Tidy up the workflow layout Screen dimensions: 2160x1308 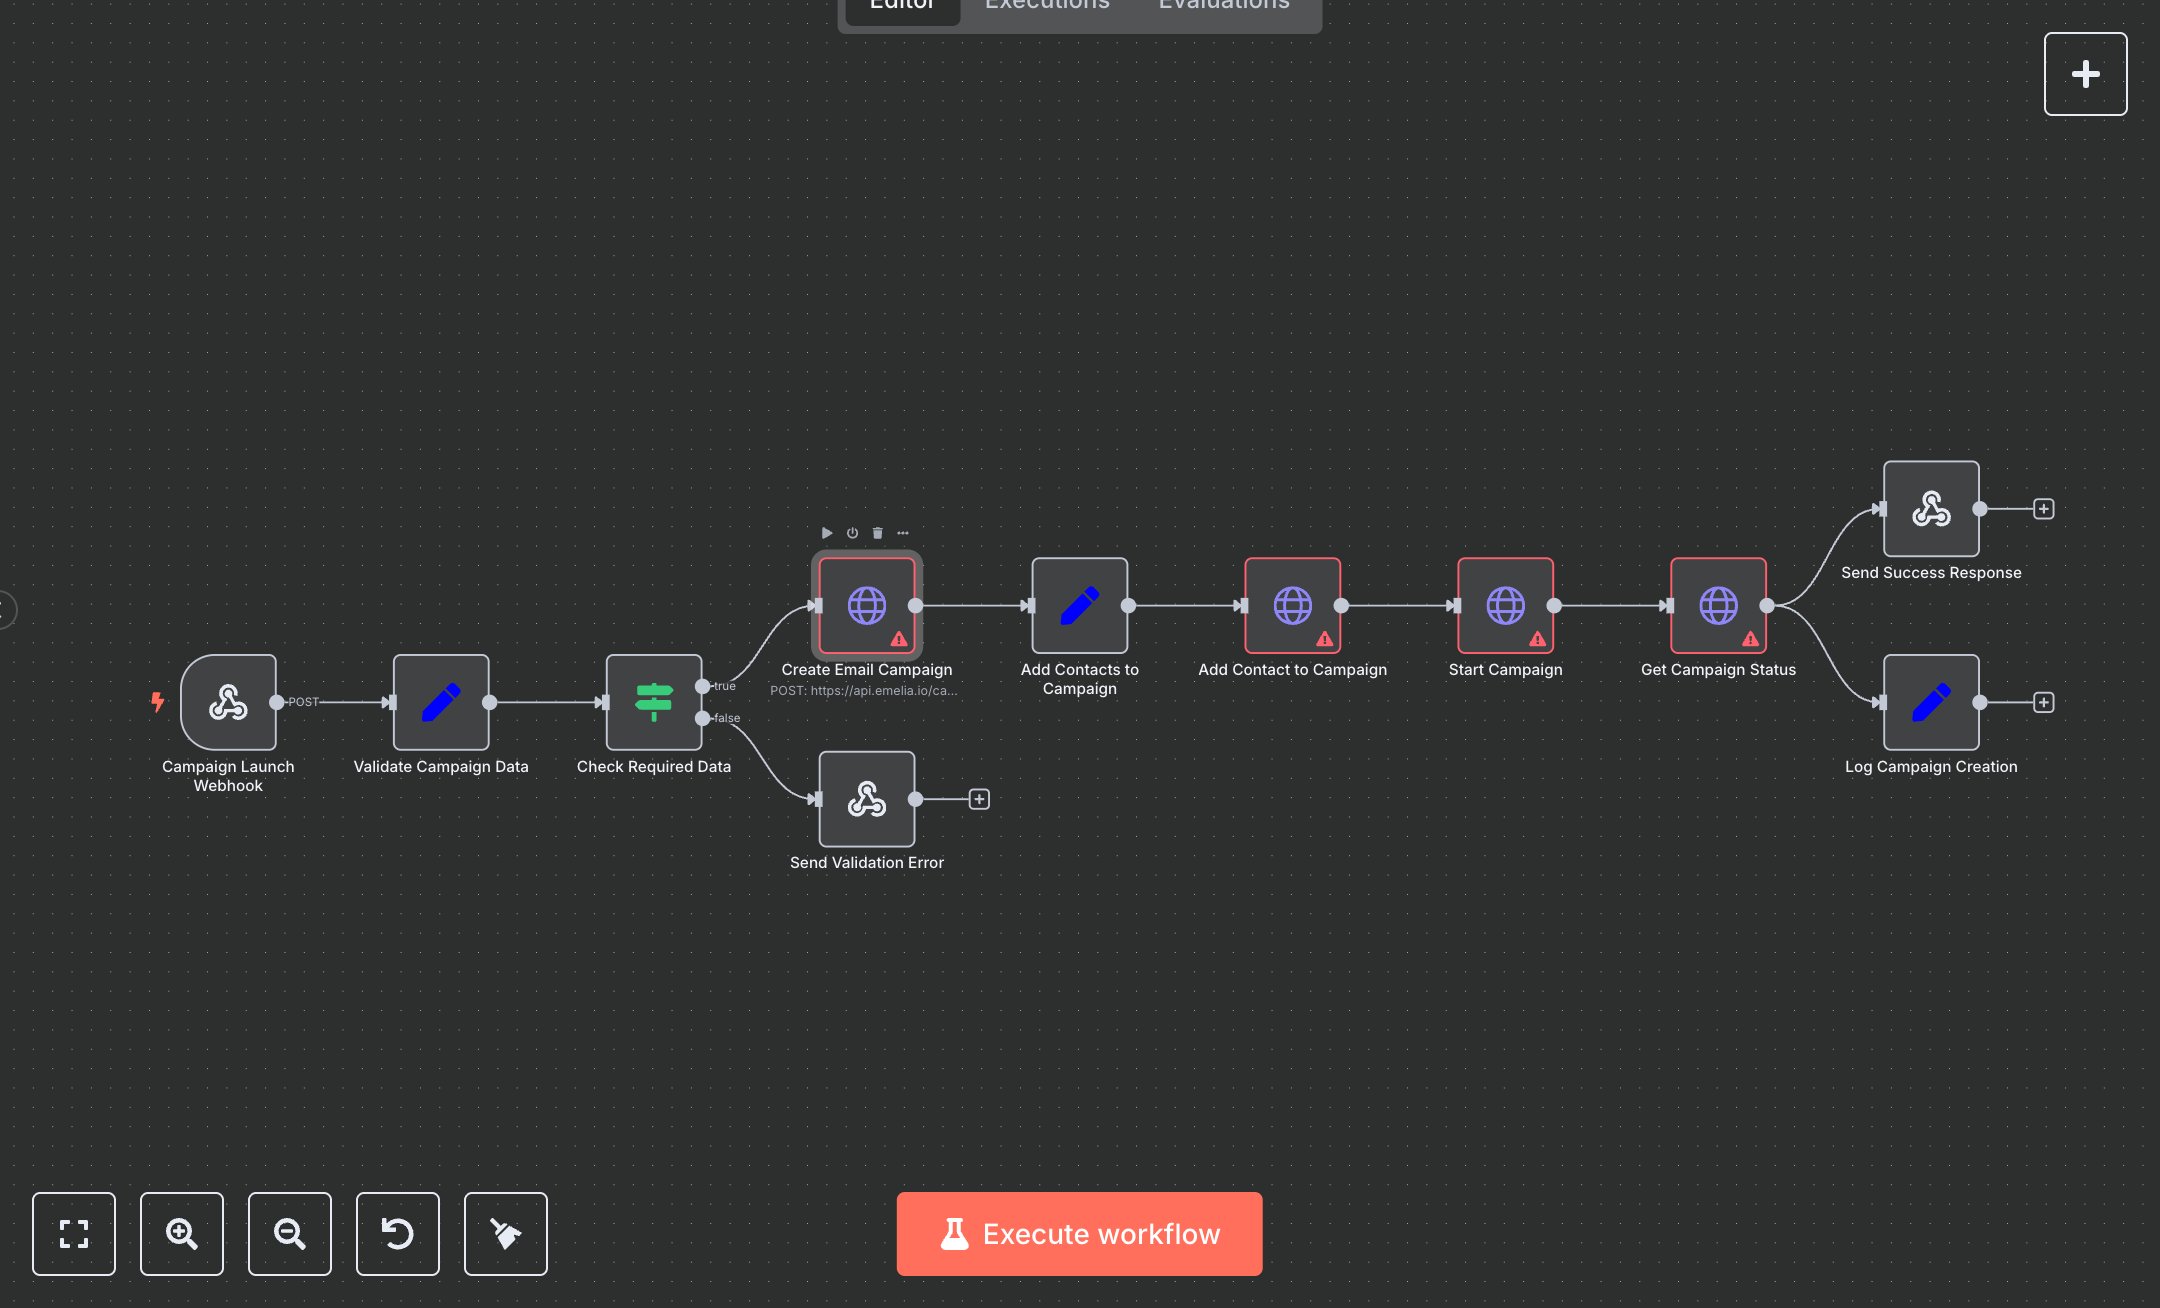click(x=505, y=1234)
